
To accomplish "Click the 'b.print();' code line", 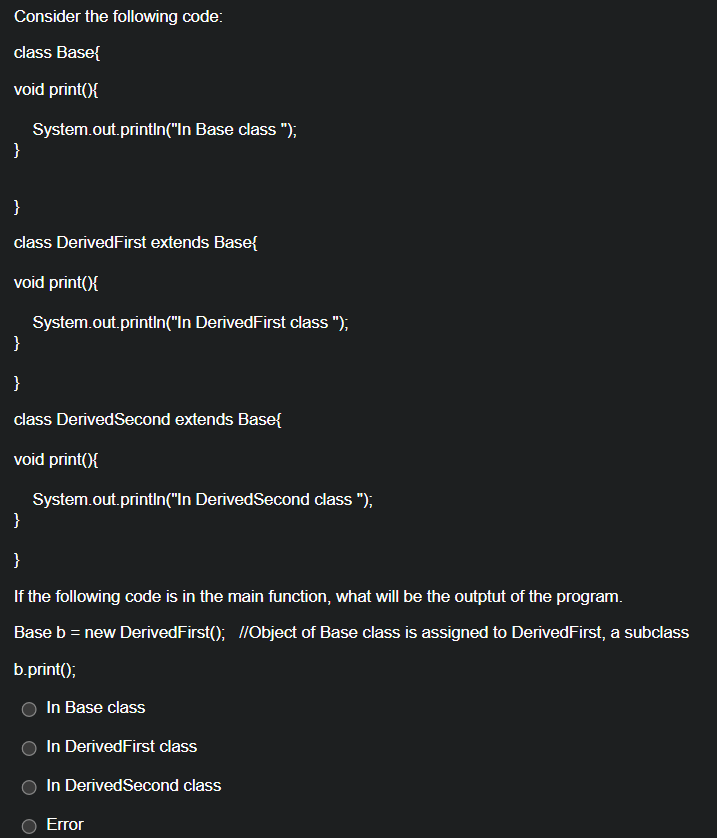I will [x=43, y=669].
